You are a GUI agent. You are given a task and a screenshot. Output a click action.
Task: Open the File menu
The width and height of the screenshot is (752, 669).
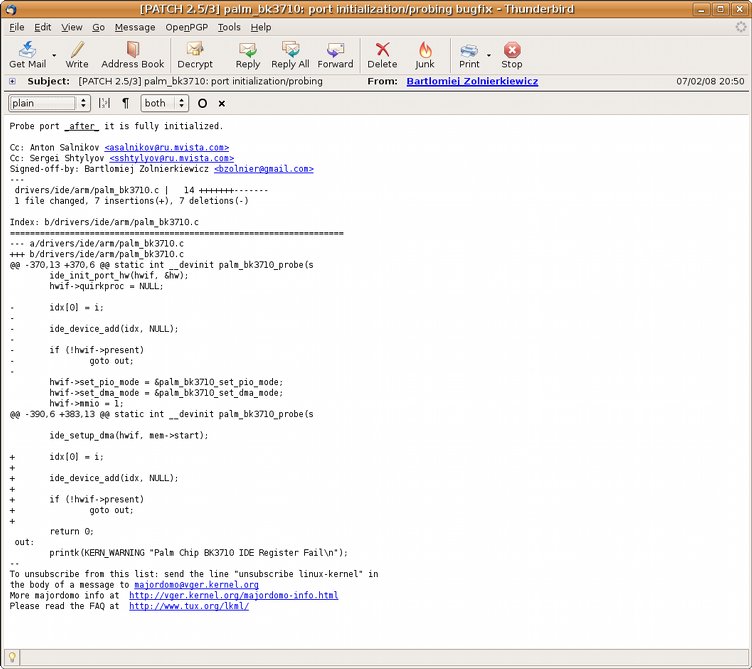click(17, 27)
